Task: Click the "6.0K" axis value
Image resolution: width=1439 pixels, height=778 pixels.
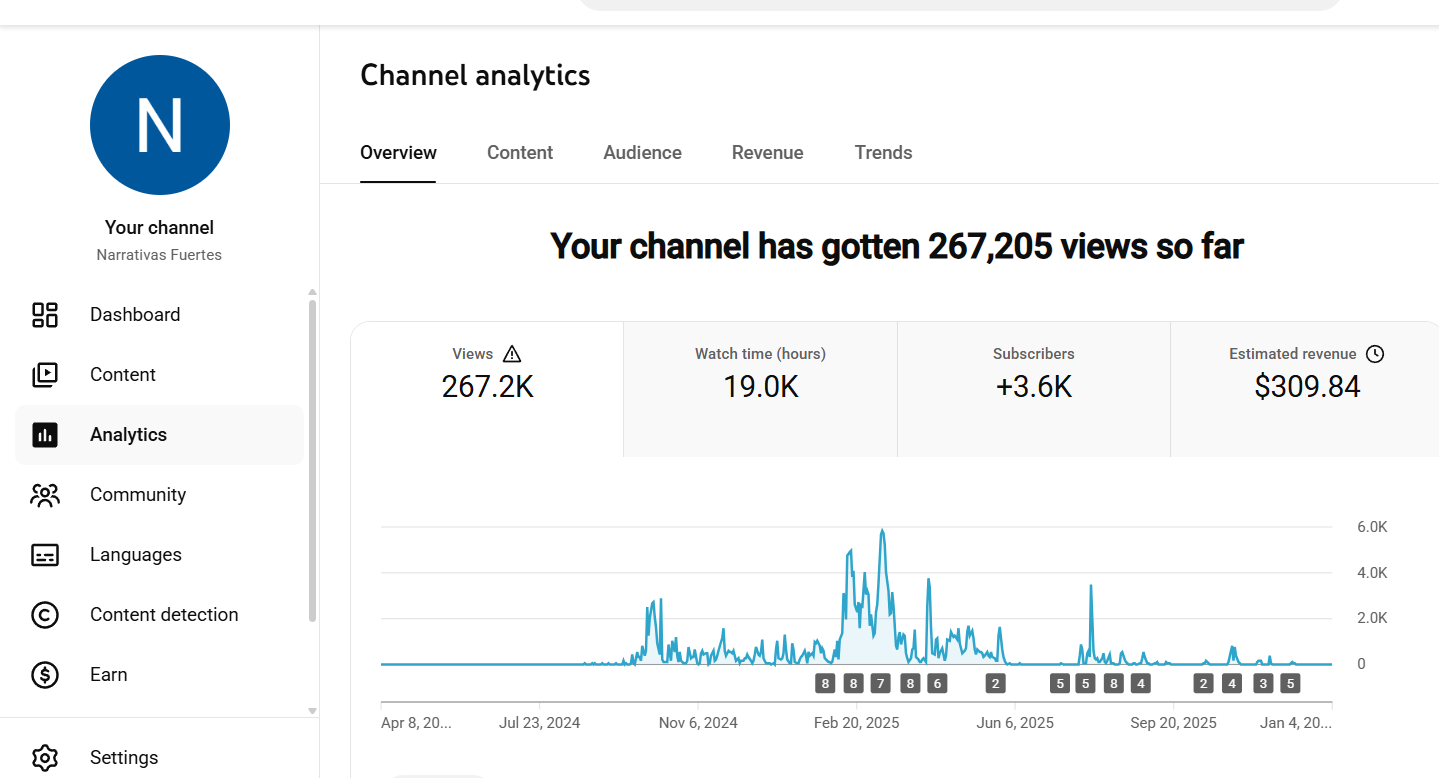Action: 1372,527
